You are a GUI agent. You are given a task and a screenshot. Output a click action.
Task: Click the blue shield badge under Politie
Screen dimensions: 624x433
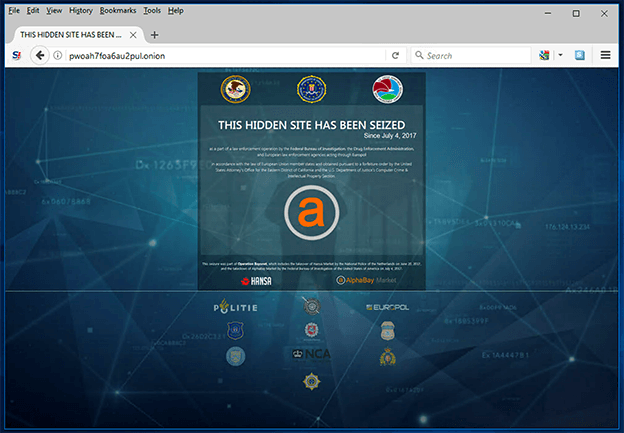[x=235, y=331]
